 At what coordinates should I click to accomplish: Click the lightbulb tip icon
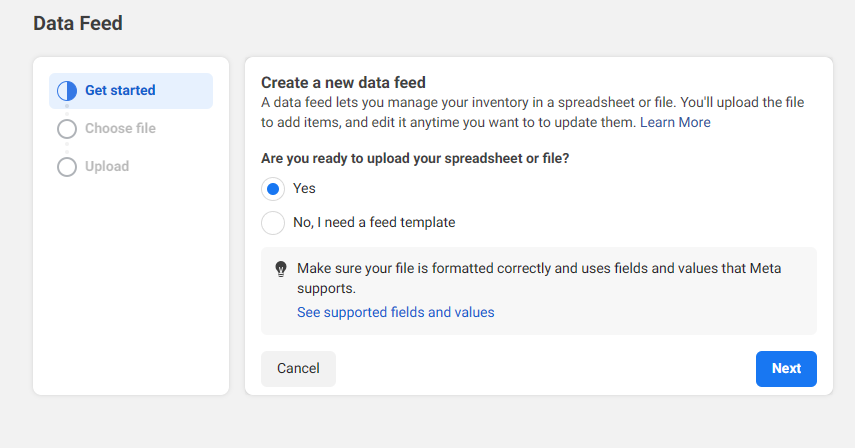281,269
